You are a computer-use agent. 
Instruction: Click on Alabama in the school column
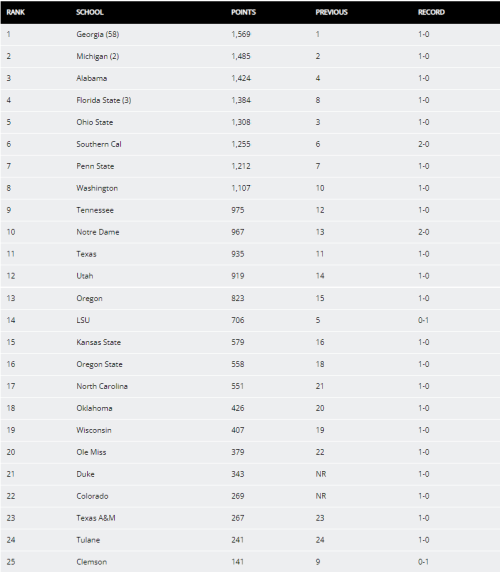92,78
